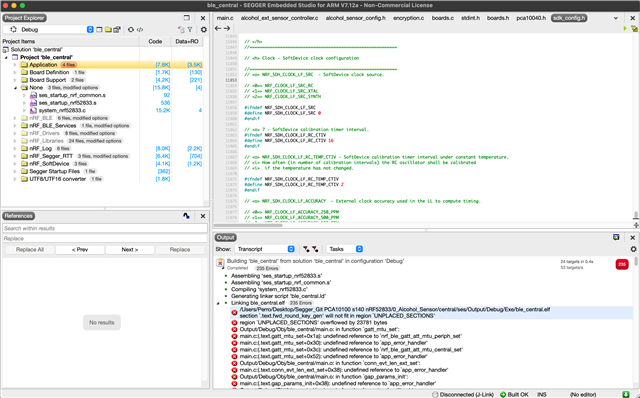
Task: Switch to alcohol_ext_sensor_controller.c tab
Action: point(279,18)
